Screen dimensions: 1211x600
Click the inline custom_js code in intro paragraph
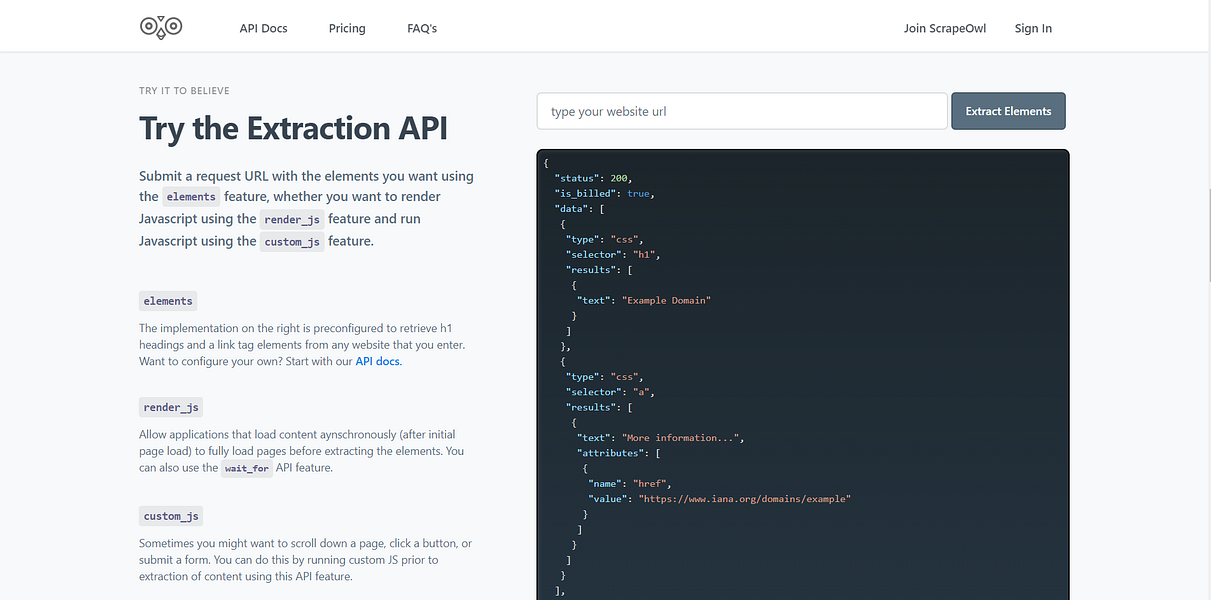tap(292, 241)
